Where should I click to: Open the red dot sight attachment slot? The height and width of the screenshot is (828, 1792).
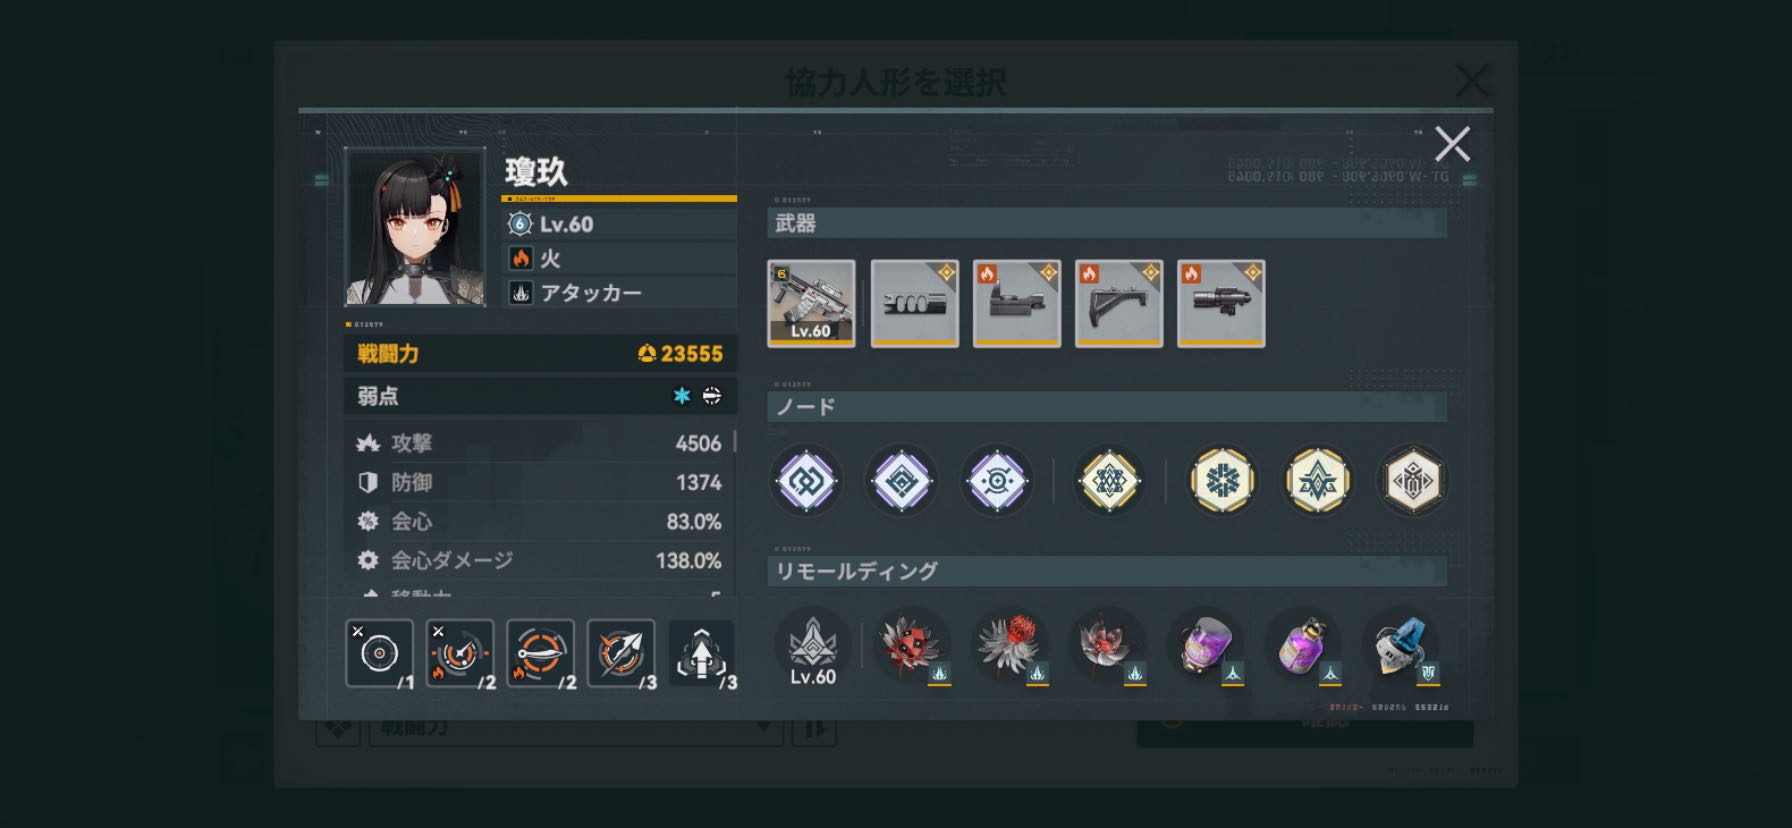(1017, 304)
